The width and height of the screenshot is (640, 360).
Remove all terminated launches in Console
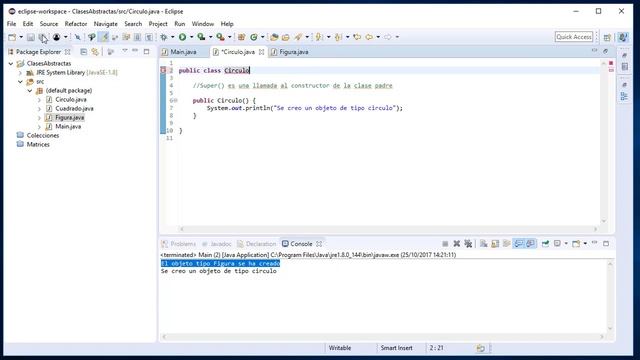468,244
